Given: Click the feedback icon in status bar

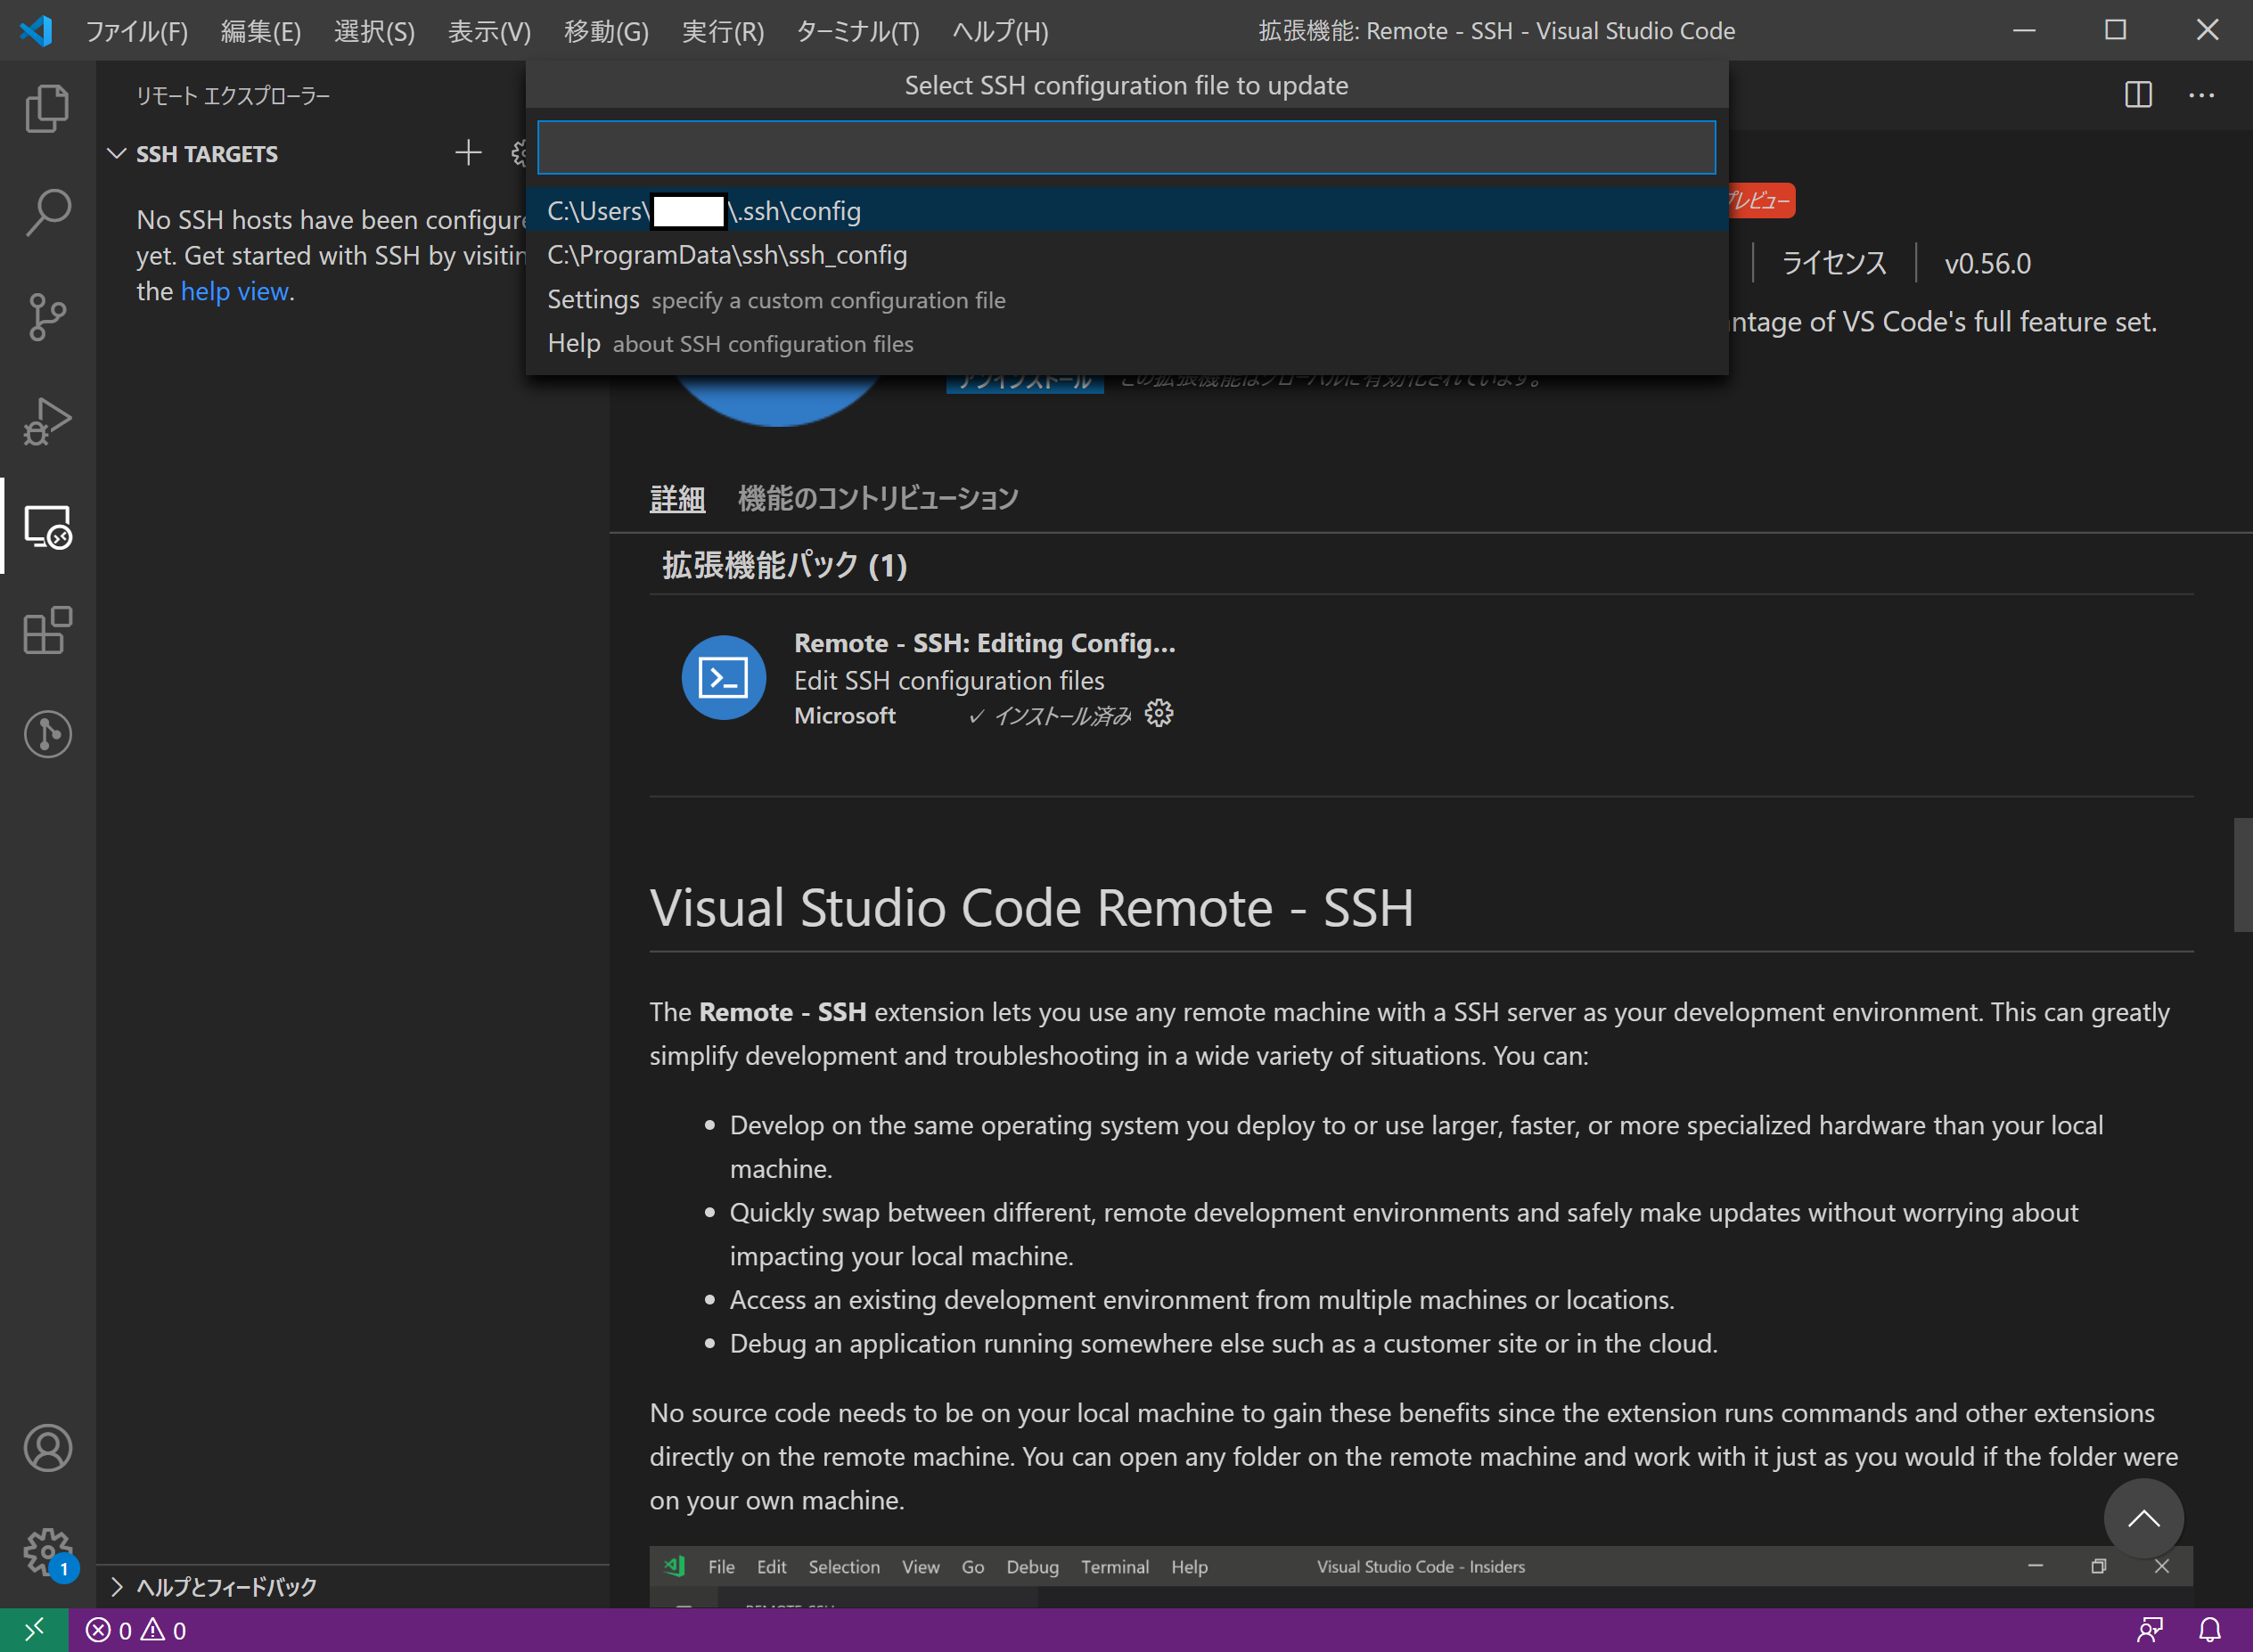Looking at the screenshot, I should (2149, 1630).
